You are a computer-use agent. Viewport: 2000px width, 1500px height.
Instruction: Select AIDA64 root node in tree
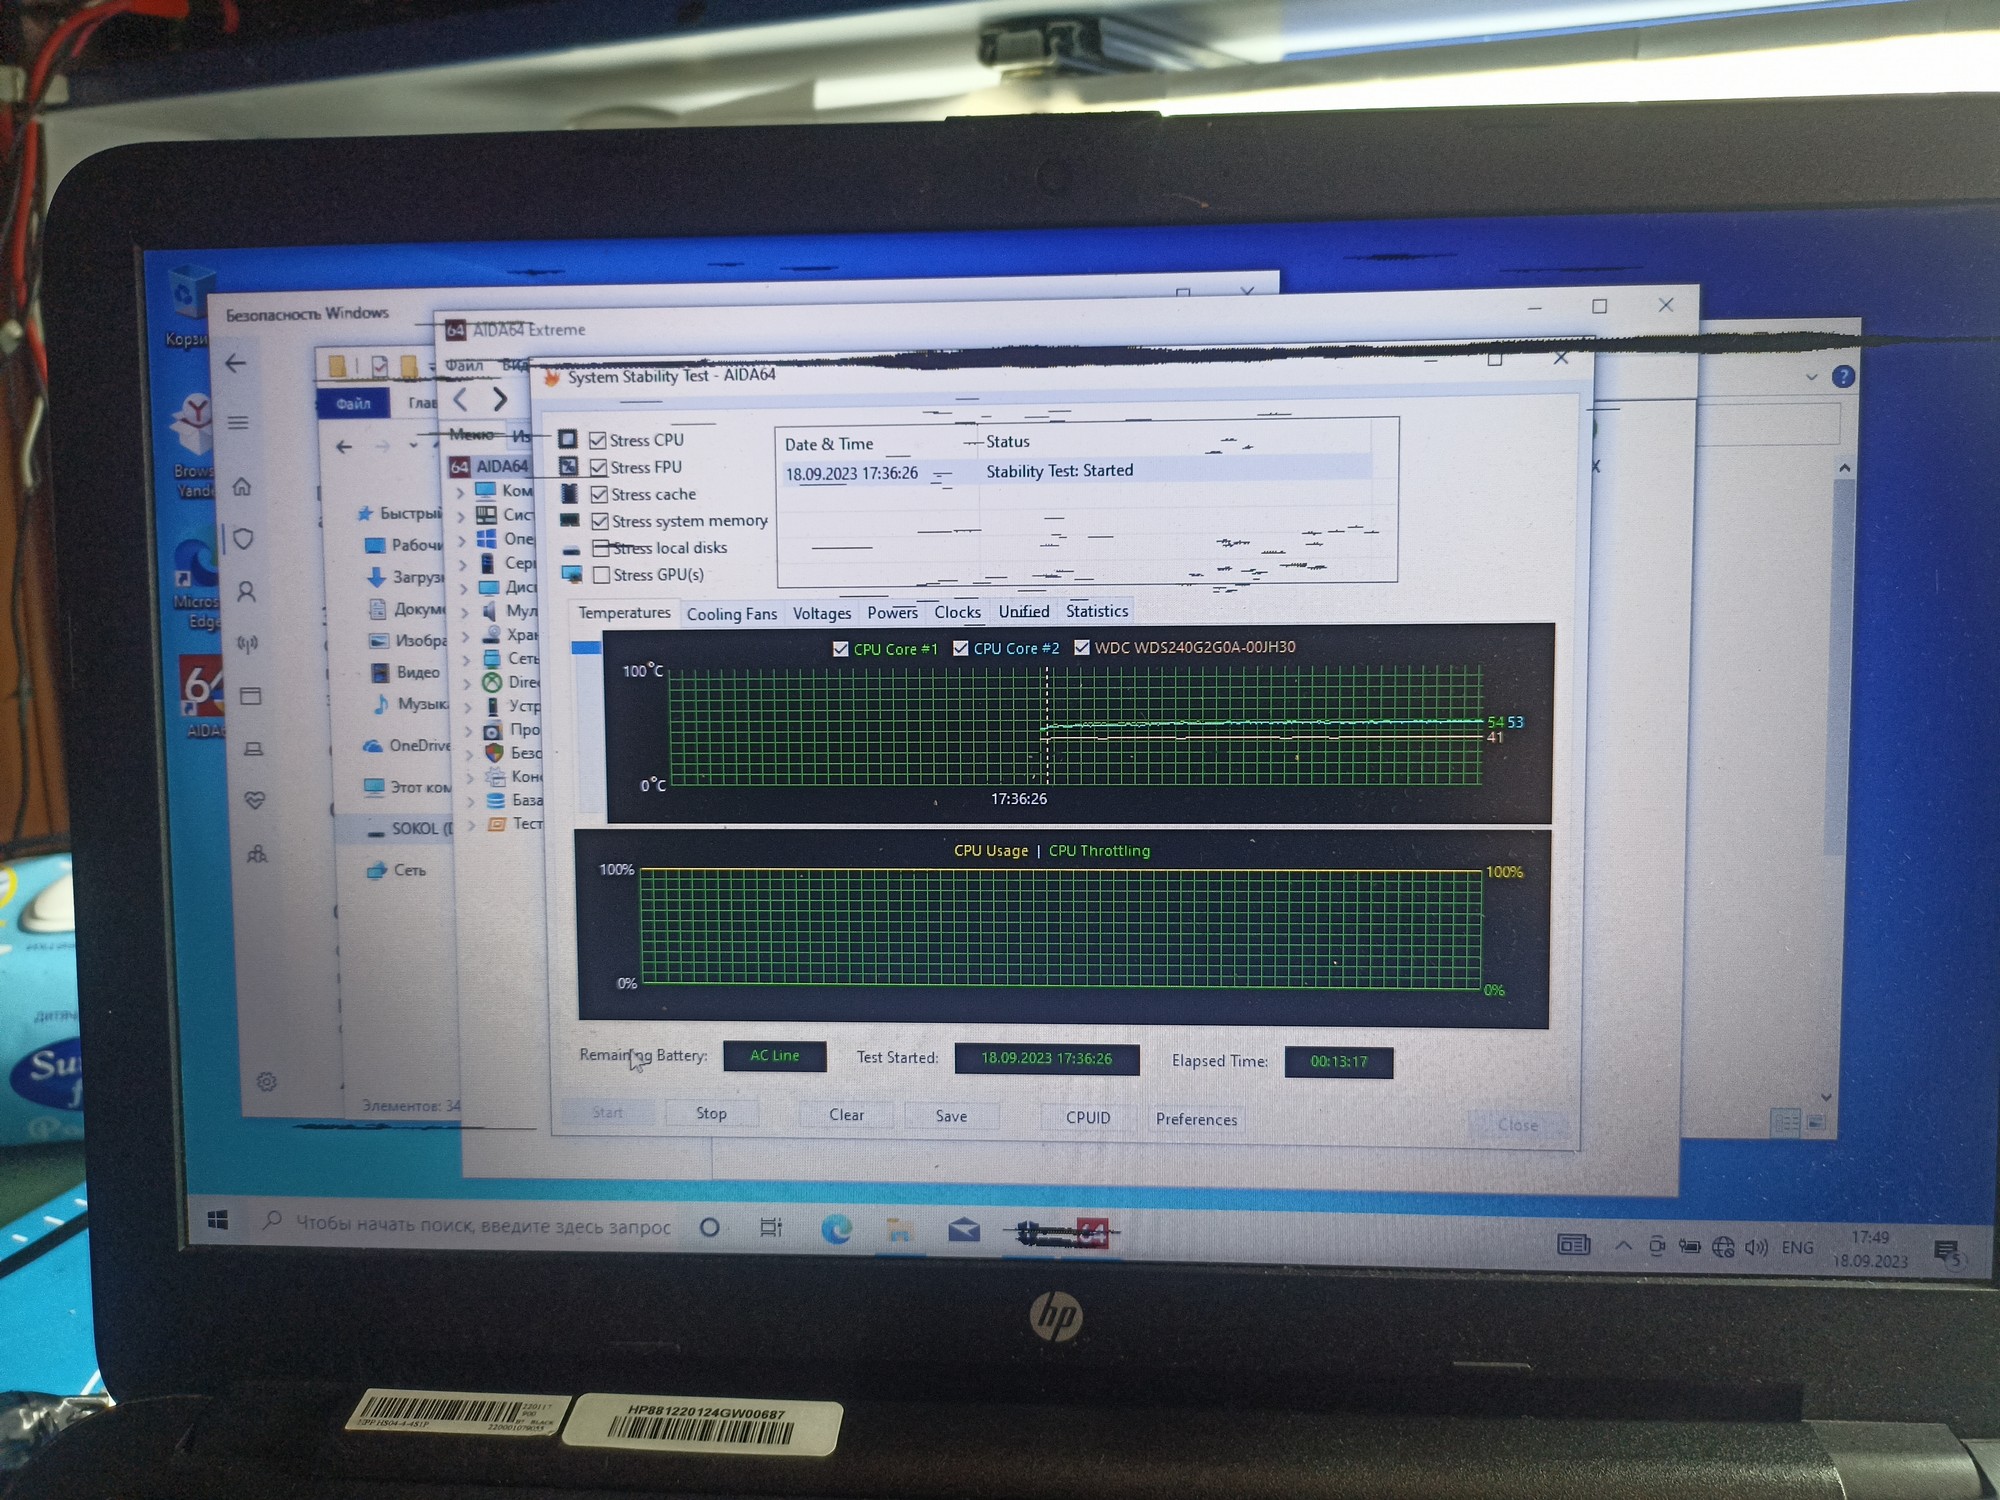(490, 467)
